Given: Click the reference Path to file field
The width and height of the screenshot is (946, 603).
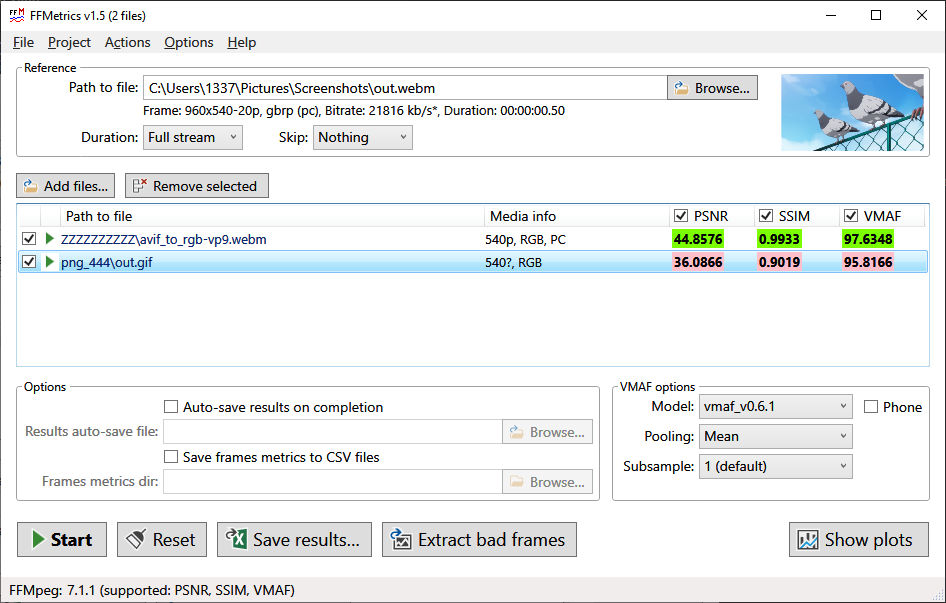Looking at the screenshot, I should coord(405,88).
